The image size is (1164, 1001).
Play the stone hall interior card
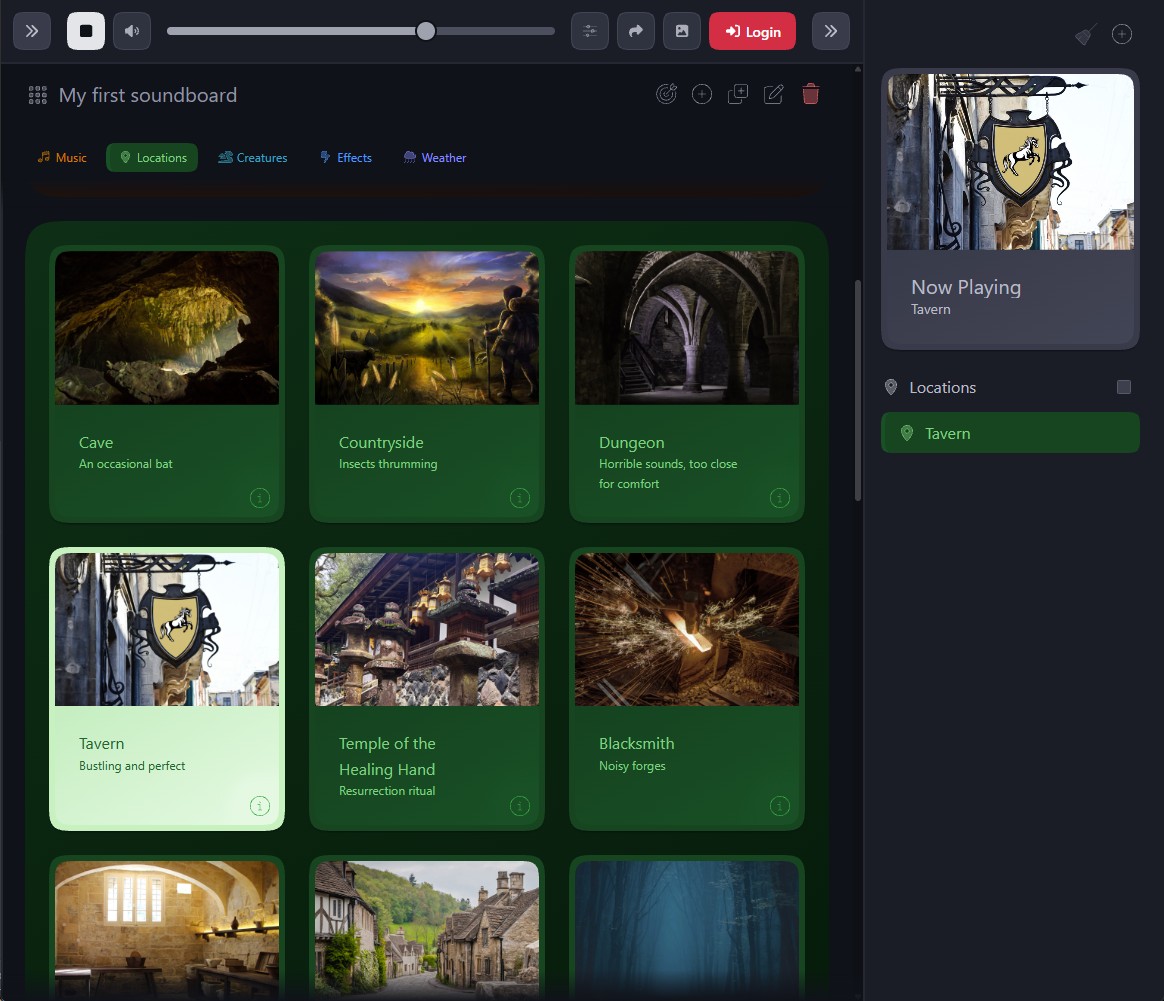[x=167, y=928]
